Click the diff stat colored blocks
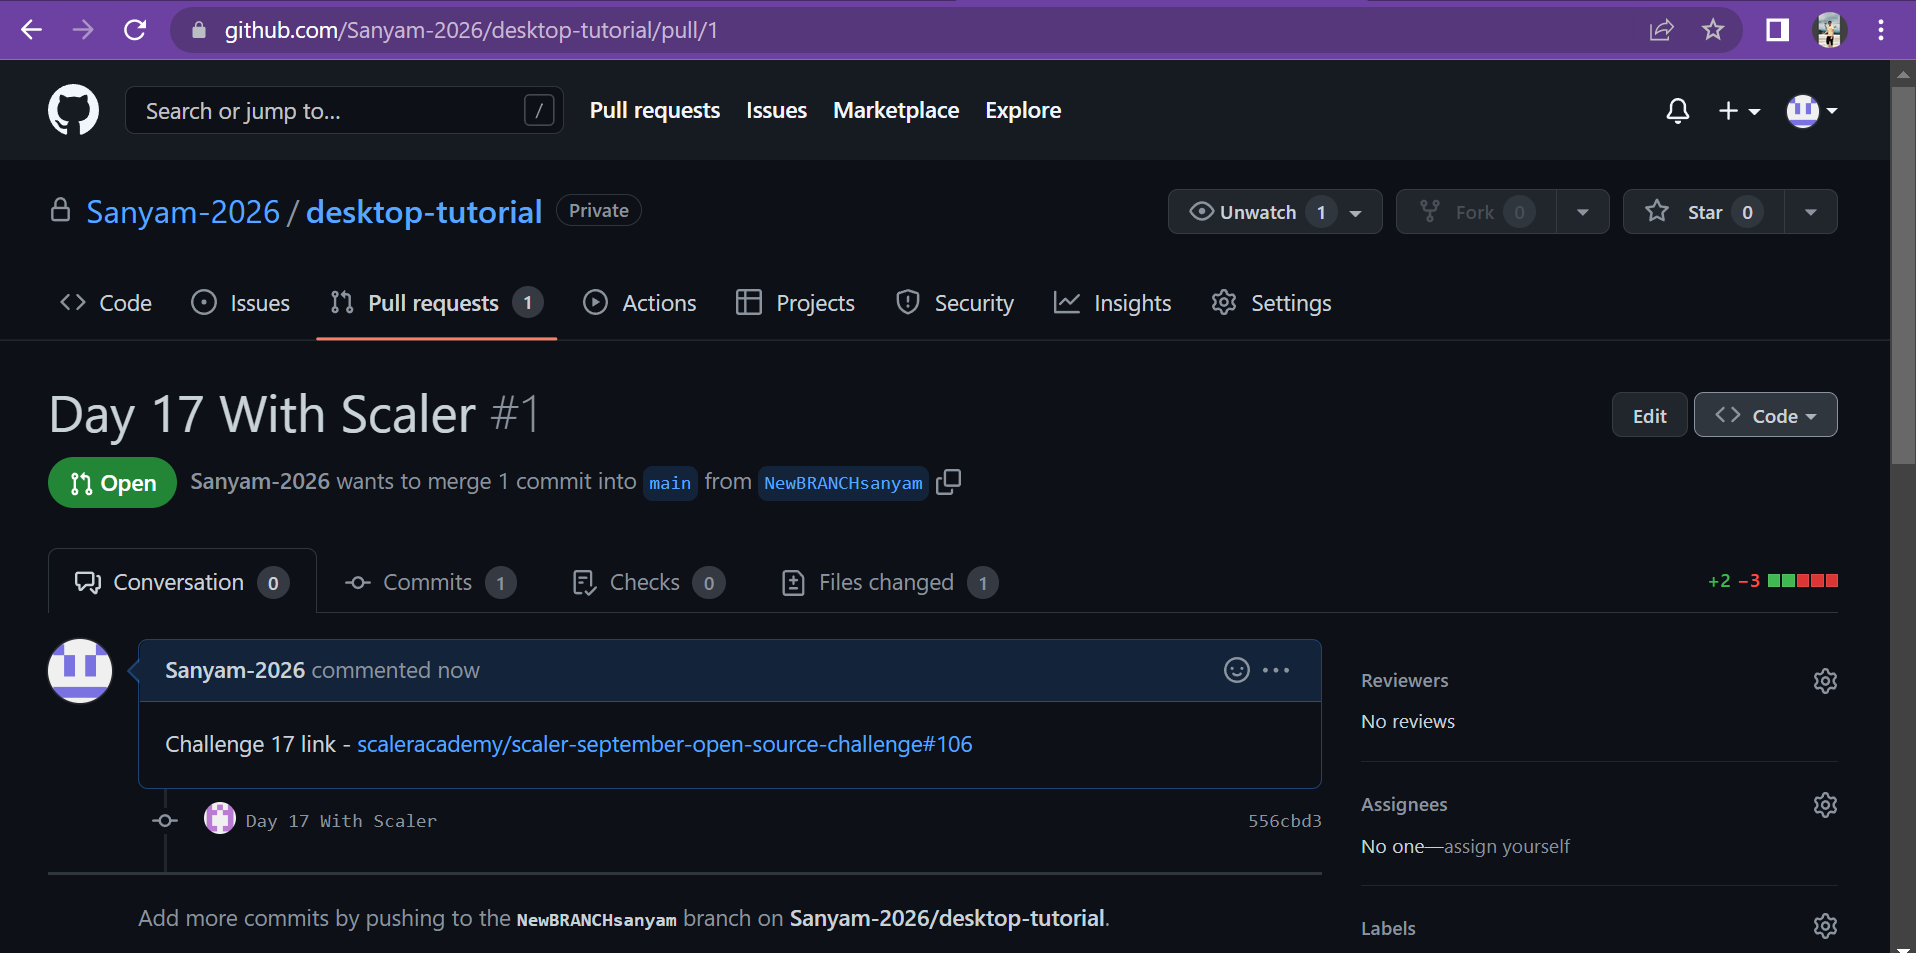 click(1804, 580)
